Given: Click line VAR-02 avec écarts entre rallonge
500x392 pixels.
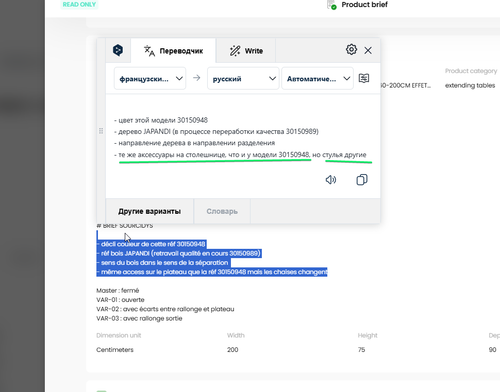Looking at the screenshot, I should pyautogui.click(x=165, y=309).
